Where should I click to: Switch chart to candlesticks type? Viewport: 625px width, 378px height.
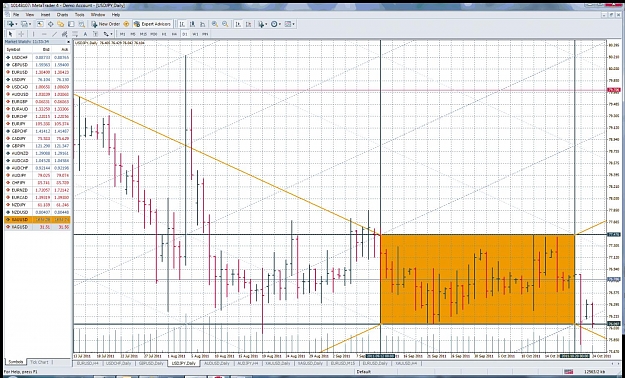(x=192, y=24)
